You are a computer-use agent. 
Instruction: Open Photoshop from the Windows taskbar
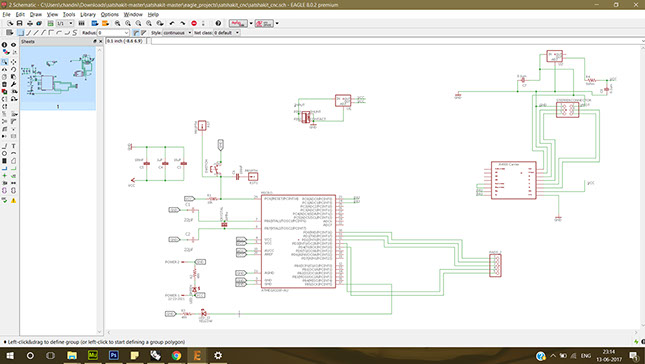(x=114, y=355)
